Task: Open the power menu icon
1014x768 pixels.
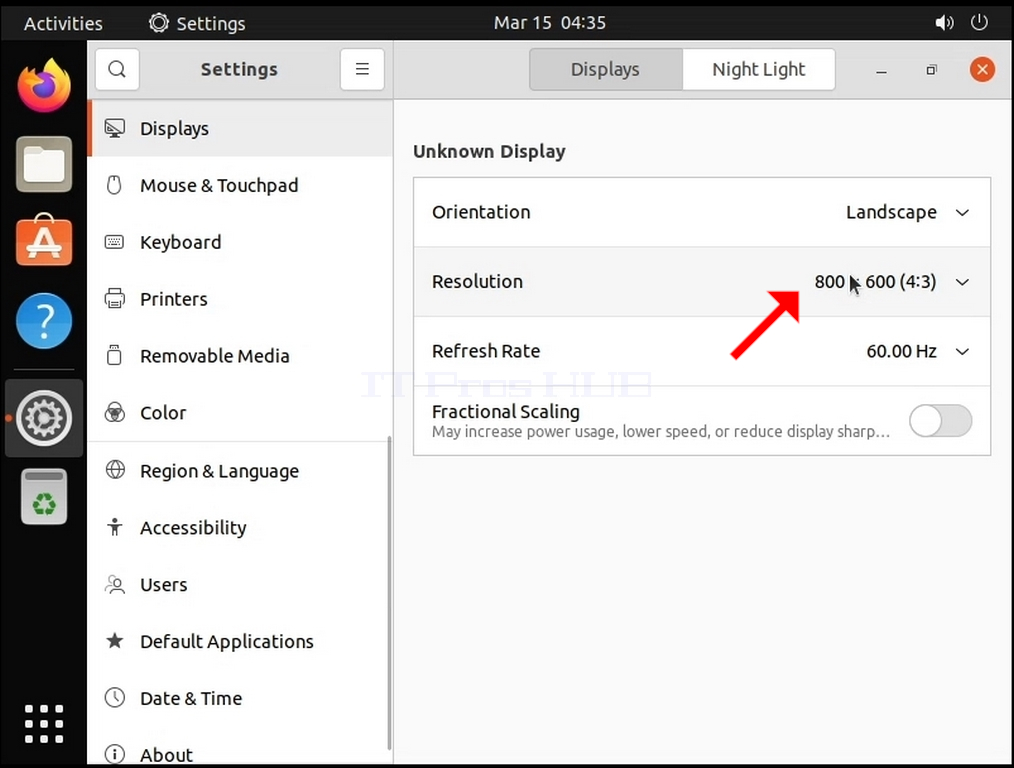Action: 979,23
